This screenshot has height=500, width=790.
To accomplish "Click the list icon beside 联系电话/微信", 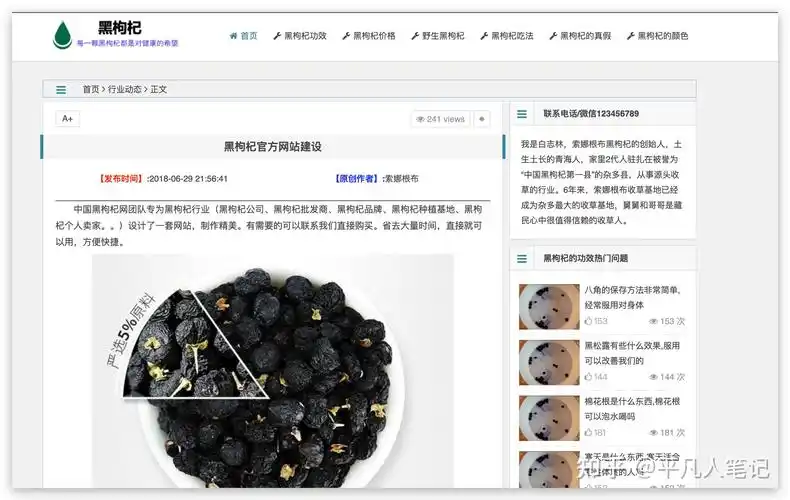I will 522,114.
